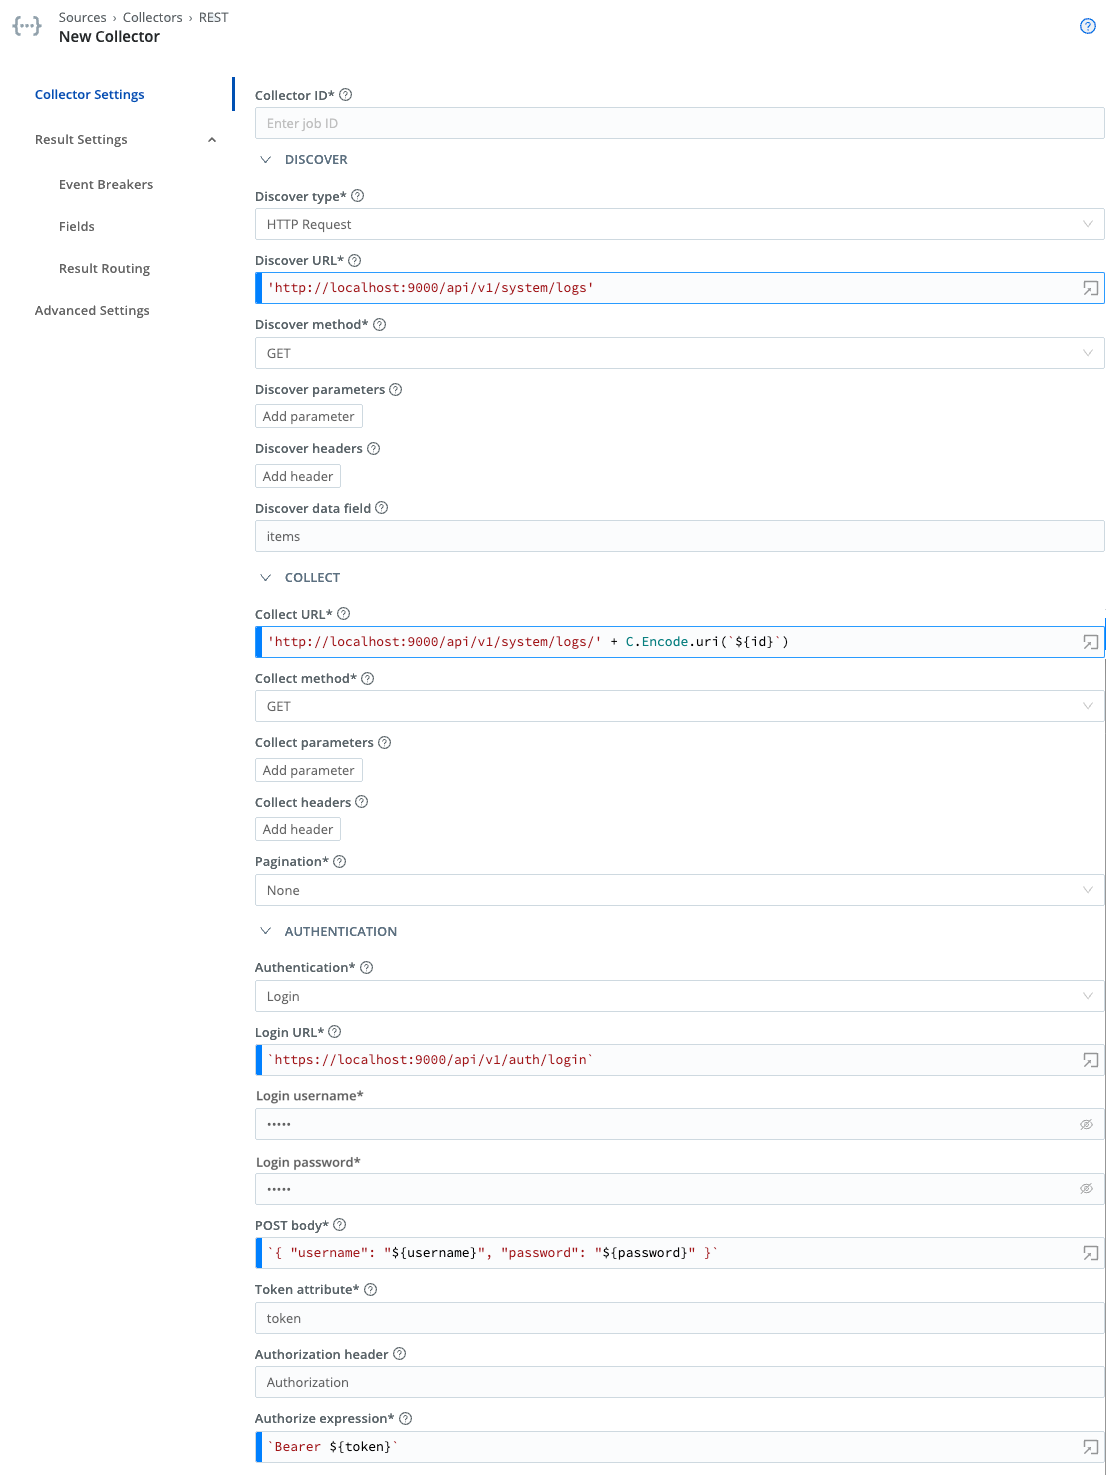Open the Event Breakers settings
Viewport: 1106px width, 1475px height.
tap(106, 184)
